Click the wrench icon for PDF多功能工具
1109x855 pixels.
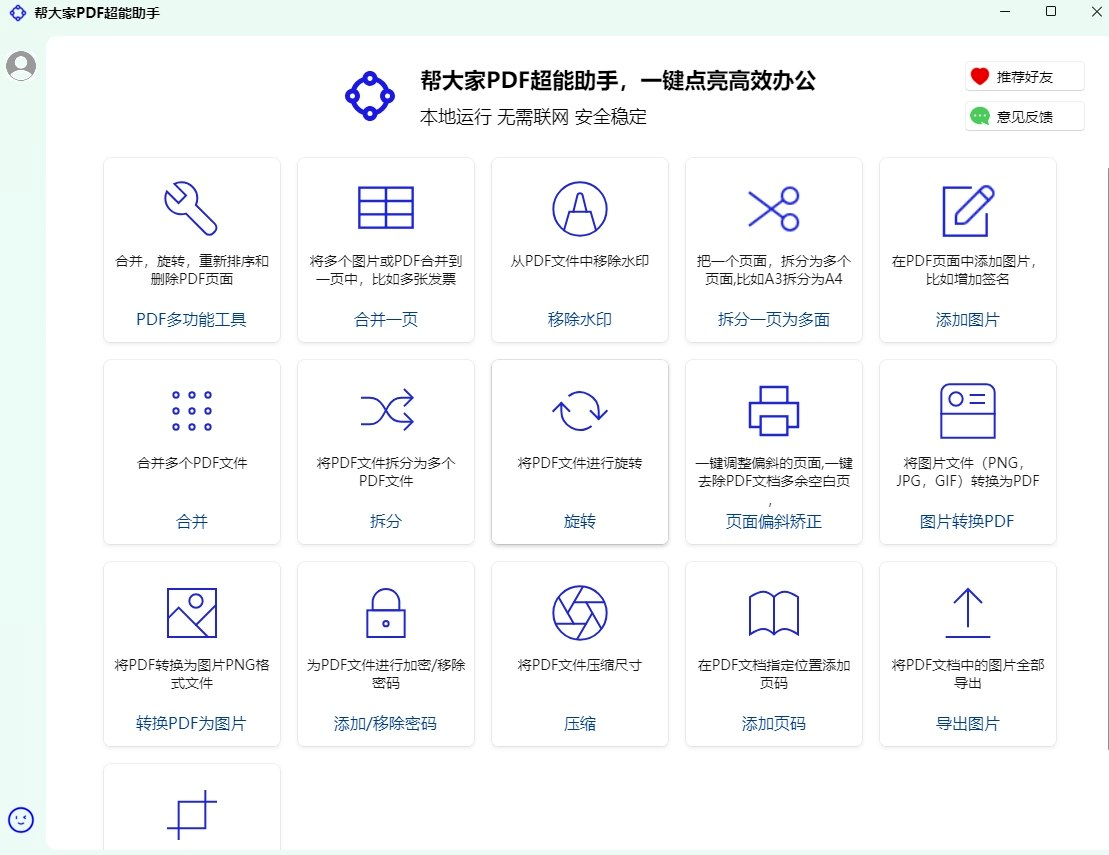tap(191, 209)
